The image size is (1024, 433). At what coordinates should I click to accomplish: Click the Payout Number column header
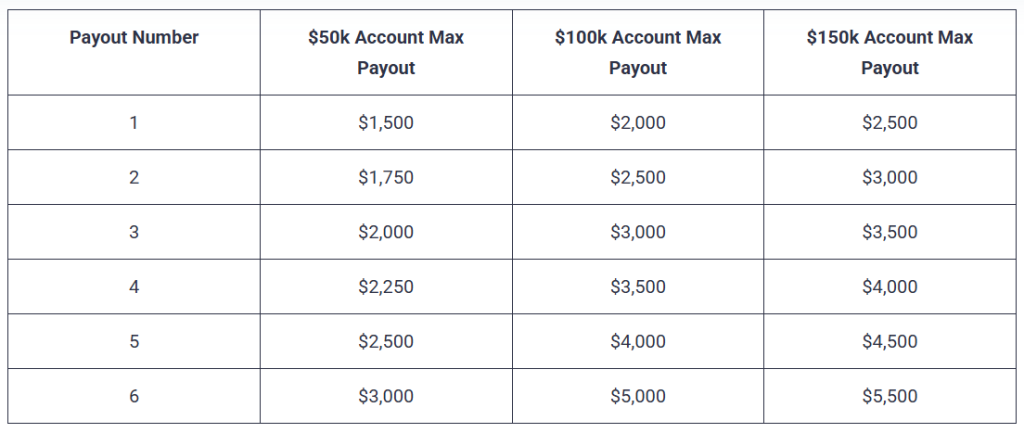(134, 38)
